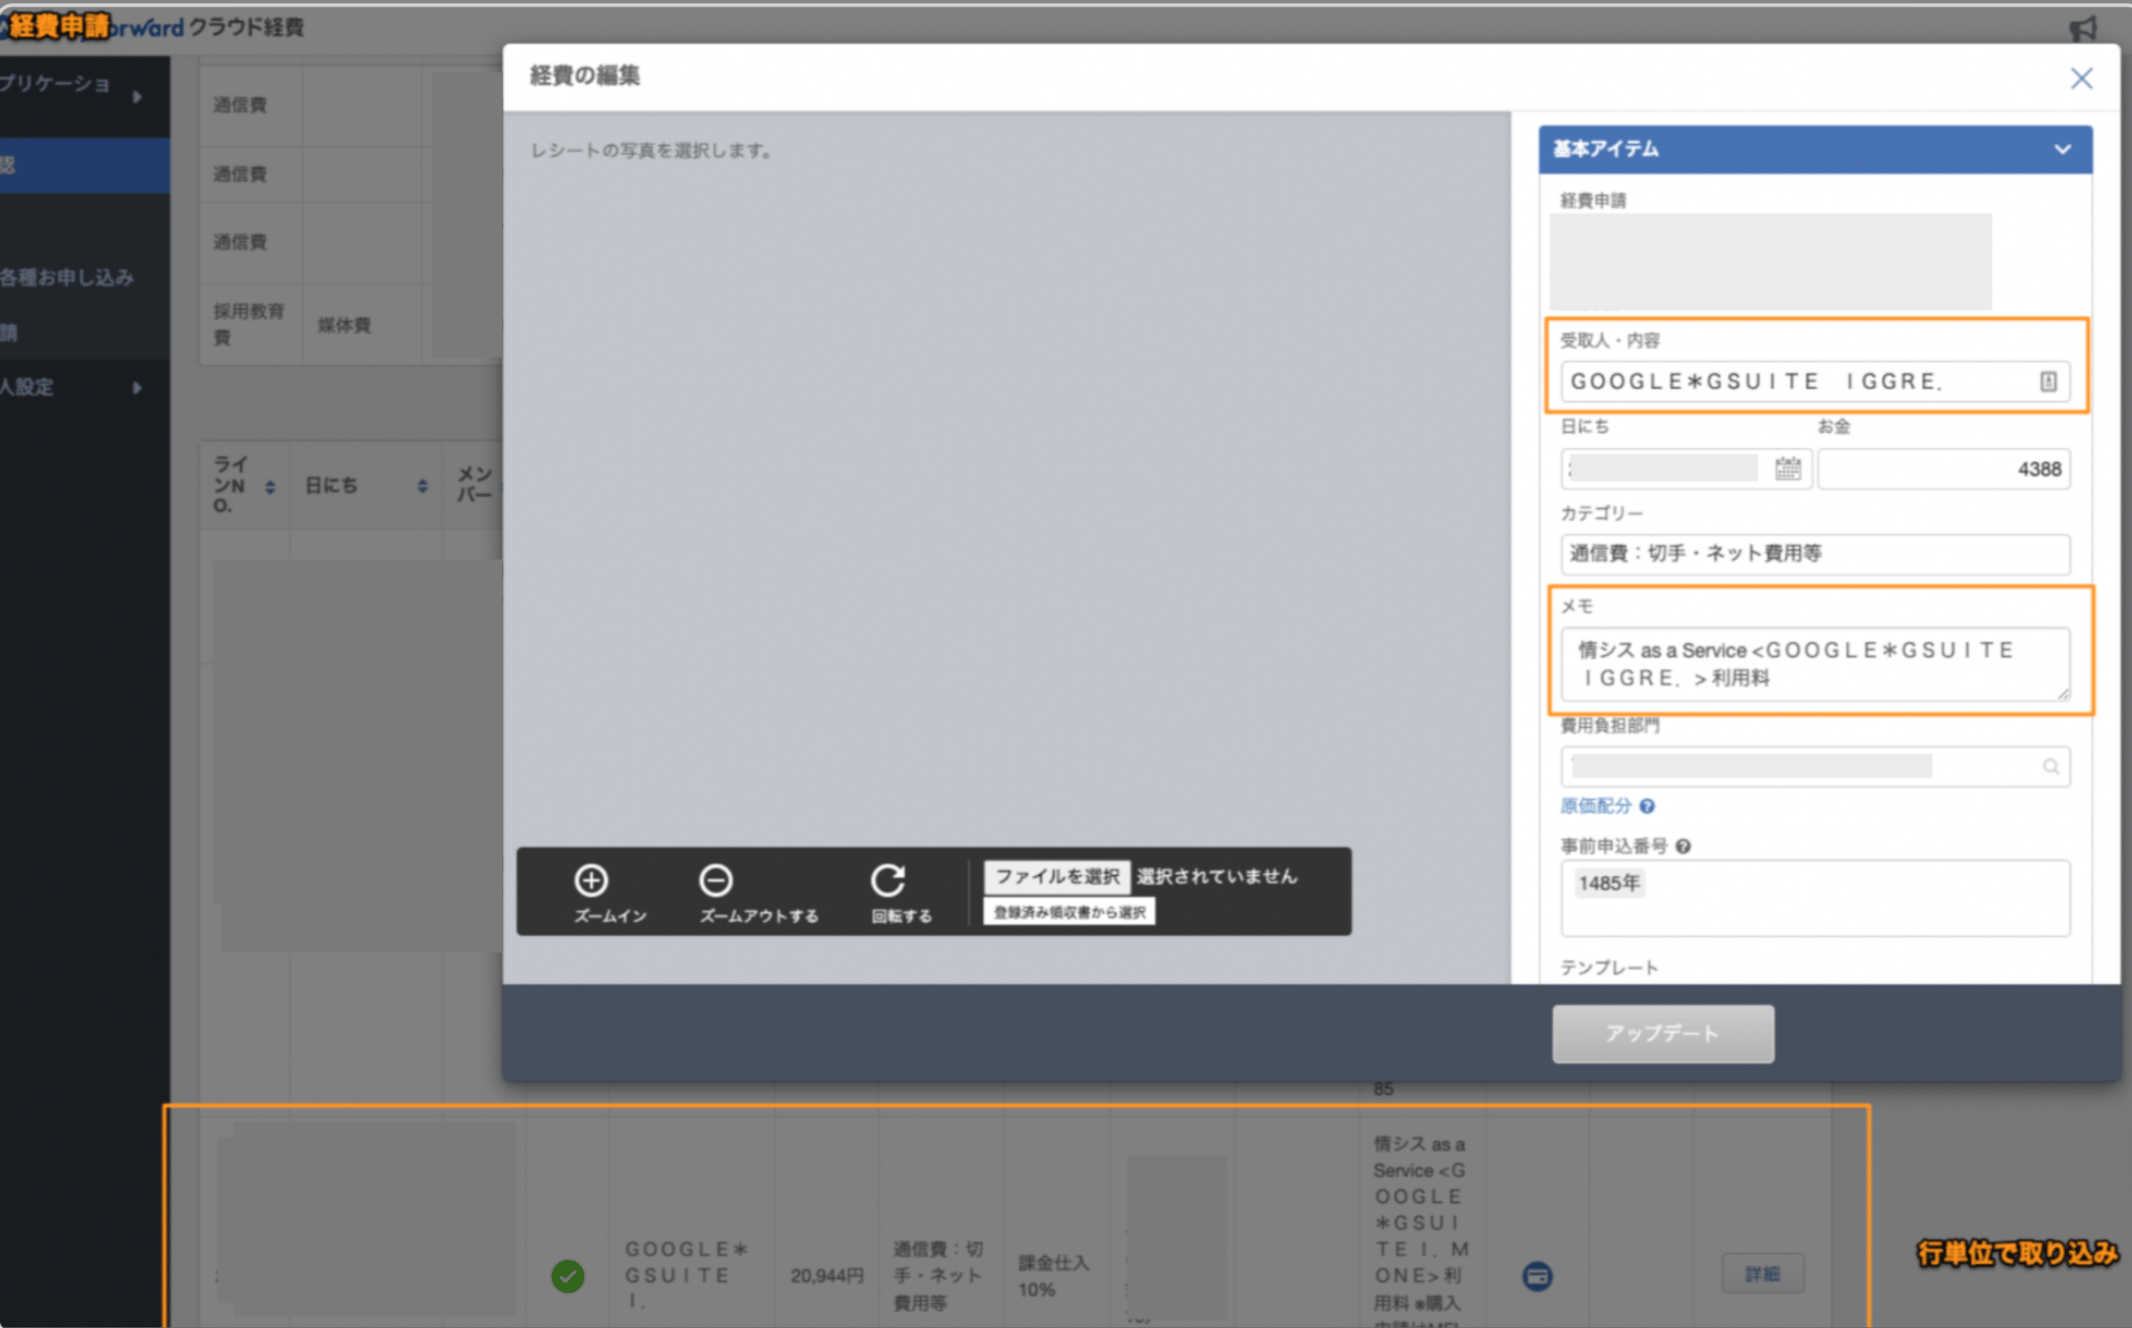The width and height of the screenshot is (2132, 1328).
Task: Click the お金 amount field showing 4388
Action: 1943,469
